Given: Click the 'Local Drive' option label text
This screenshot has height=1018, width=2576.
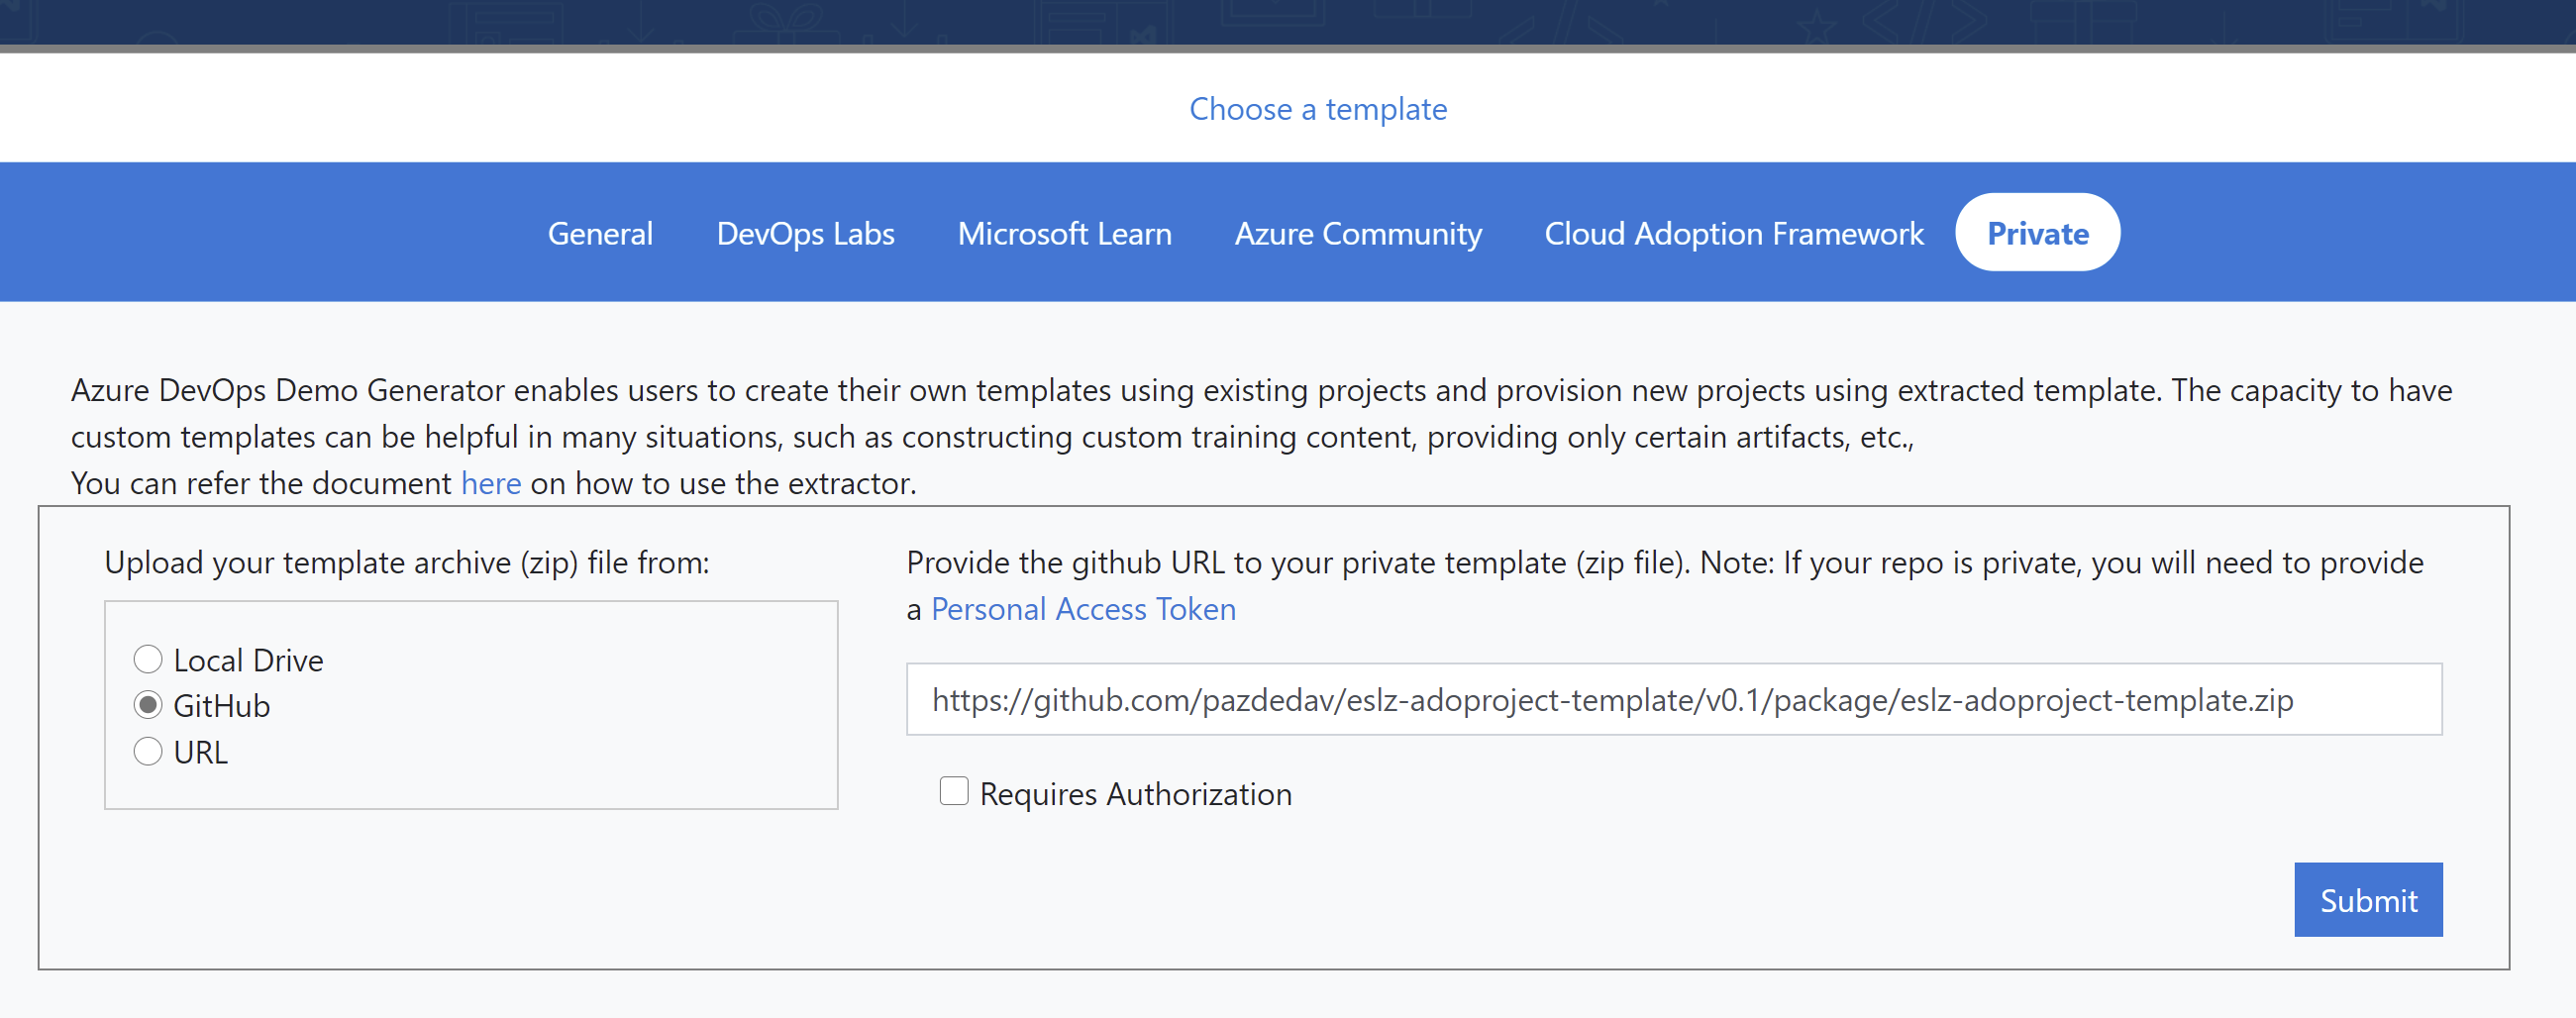Looking at the screenshot, I should [248, 661].
